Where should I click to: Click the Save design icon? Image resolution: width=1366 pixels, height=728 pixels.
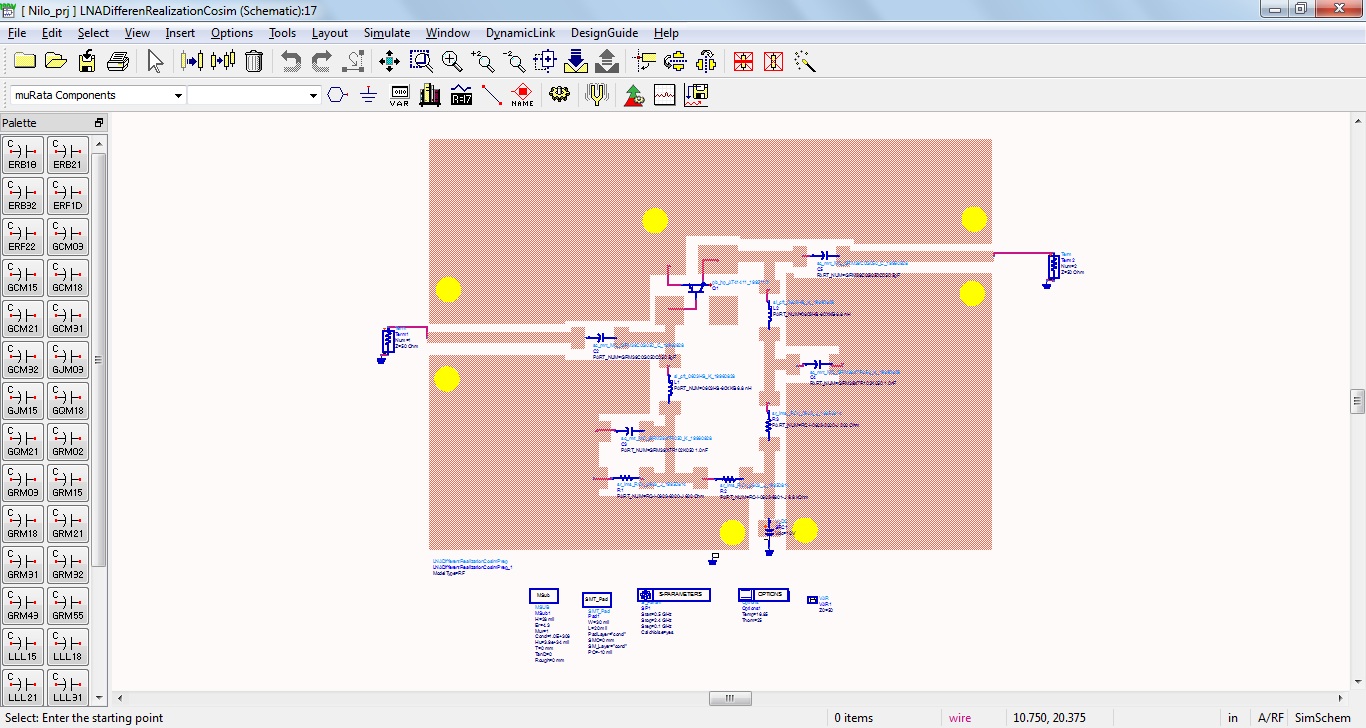click(x=87, y=61)
